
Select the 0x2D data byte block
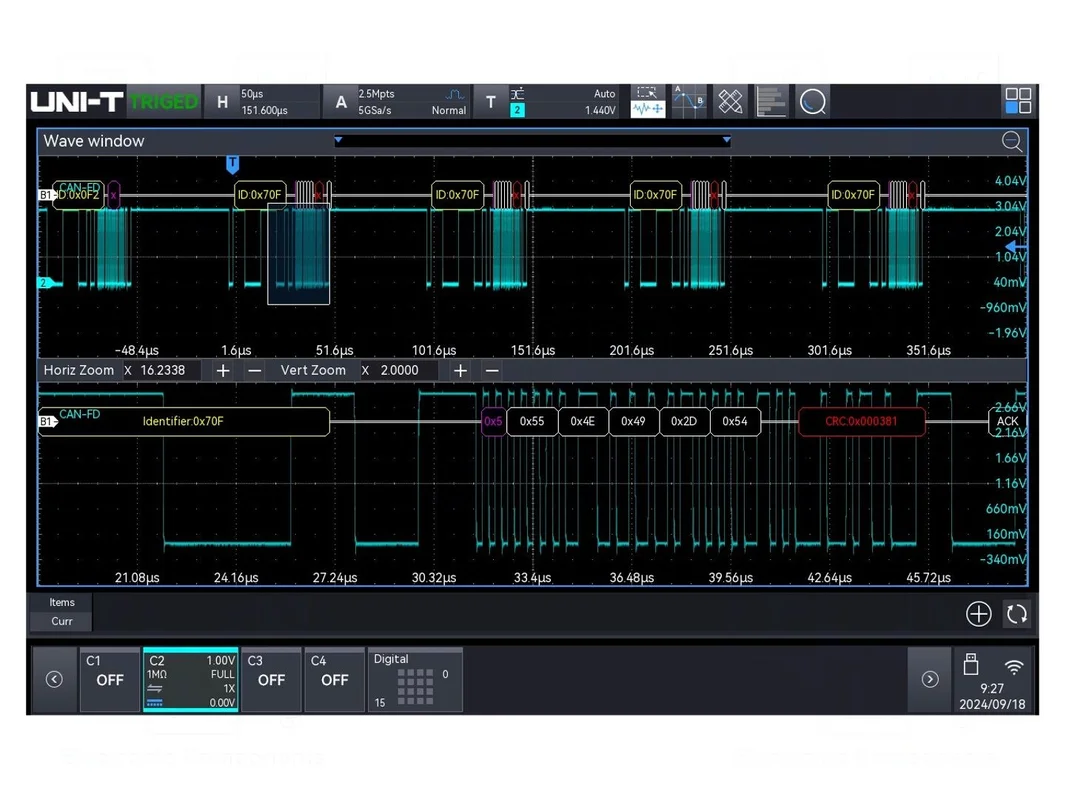[684, 421]
